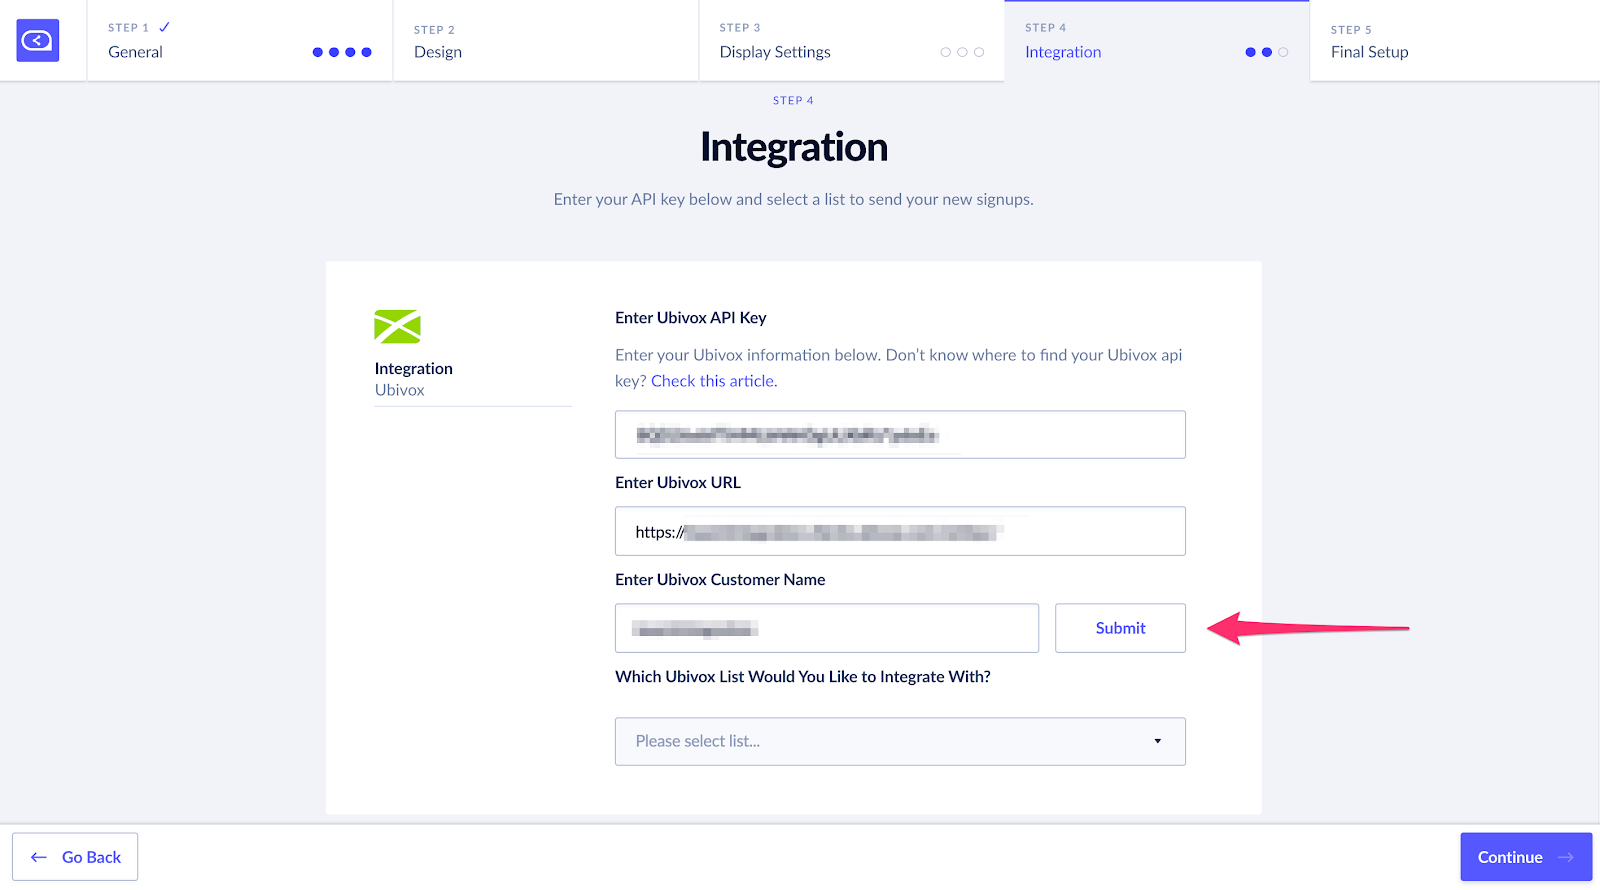
Task: Open Step 1 General tab
Action: click(240, 41)
